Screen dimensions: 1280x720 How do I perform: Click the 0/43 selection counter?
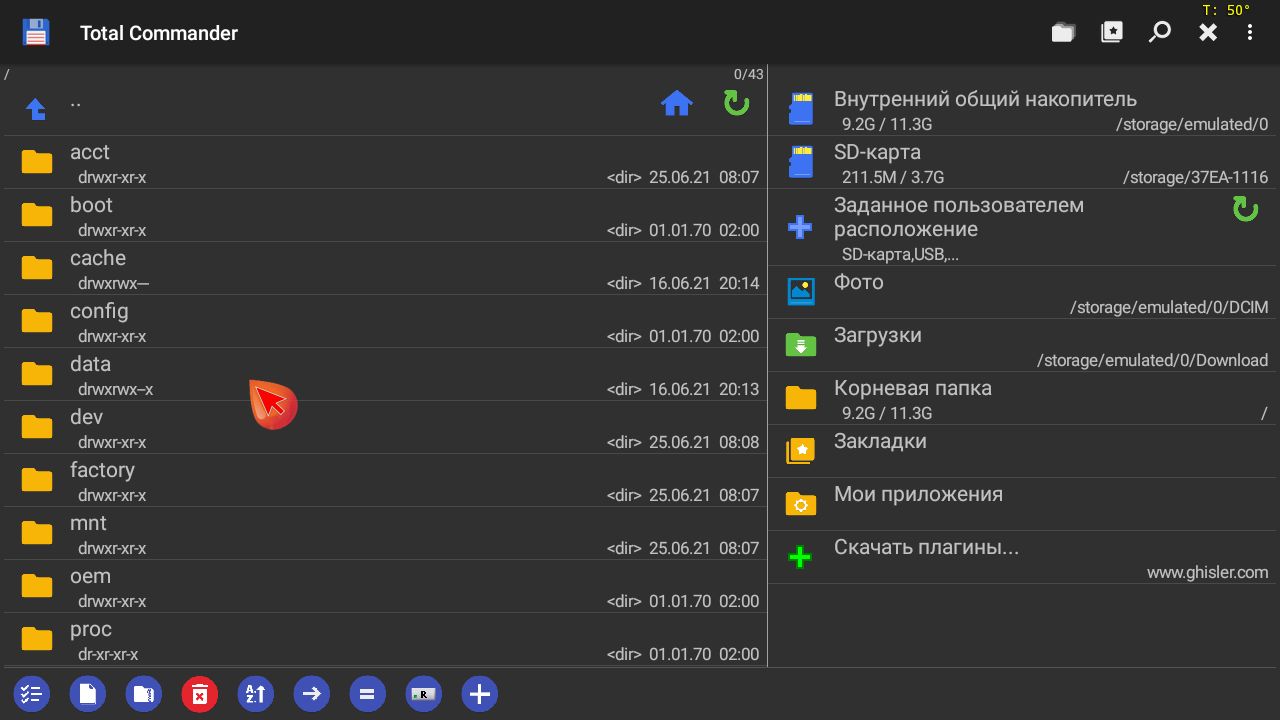point(748,74)
